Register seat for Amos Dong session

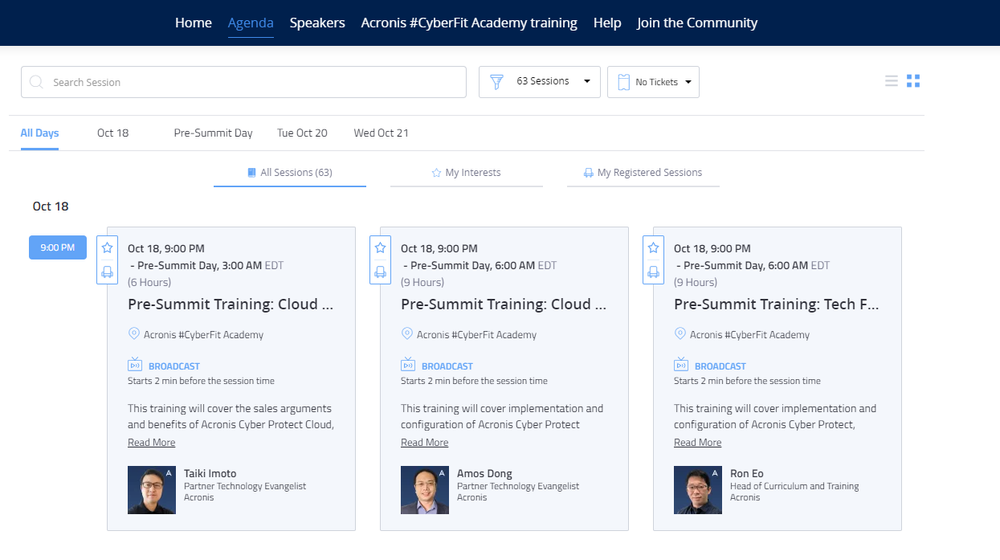pos(380,272)
